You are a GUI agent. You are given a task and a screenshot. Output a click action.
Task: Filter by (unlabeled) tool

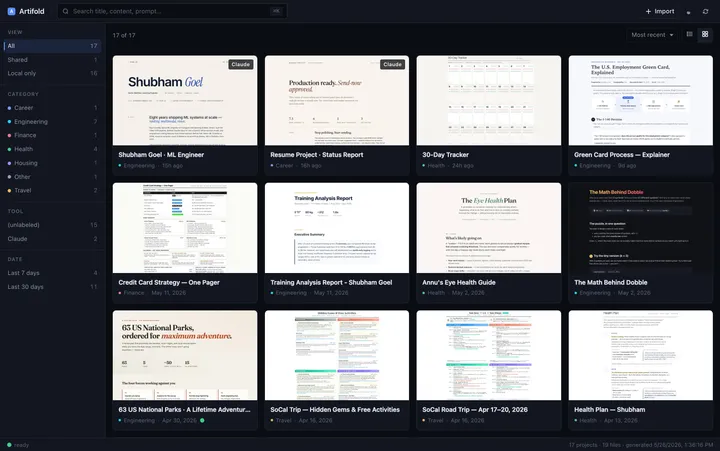[x=52, y=225]
